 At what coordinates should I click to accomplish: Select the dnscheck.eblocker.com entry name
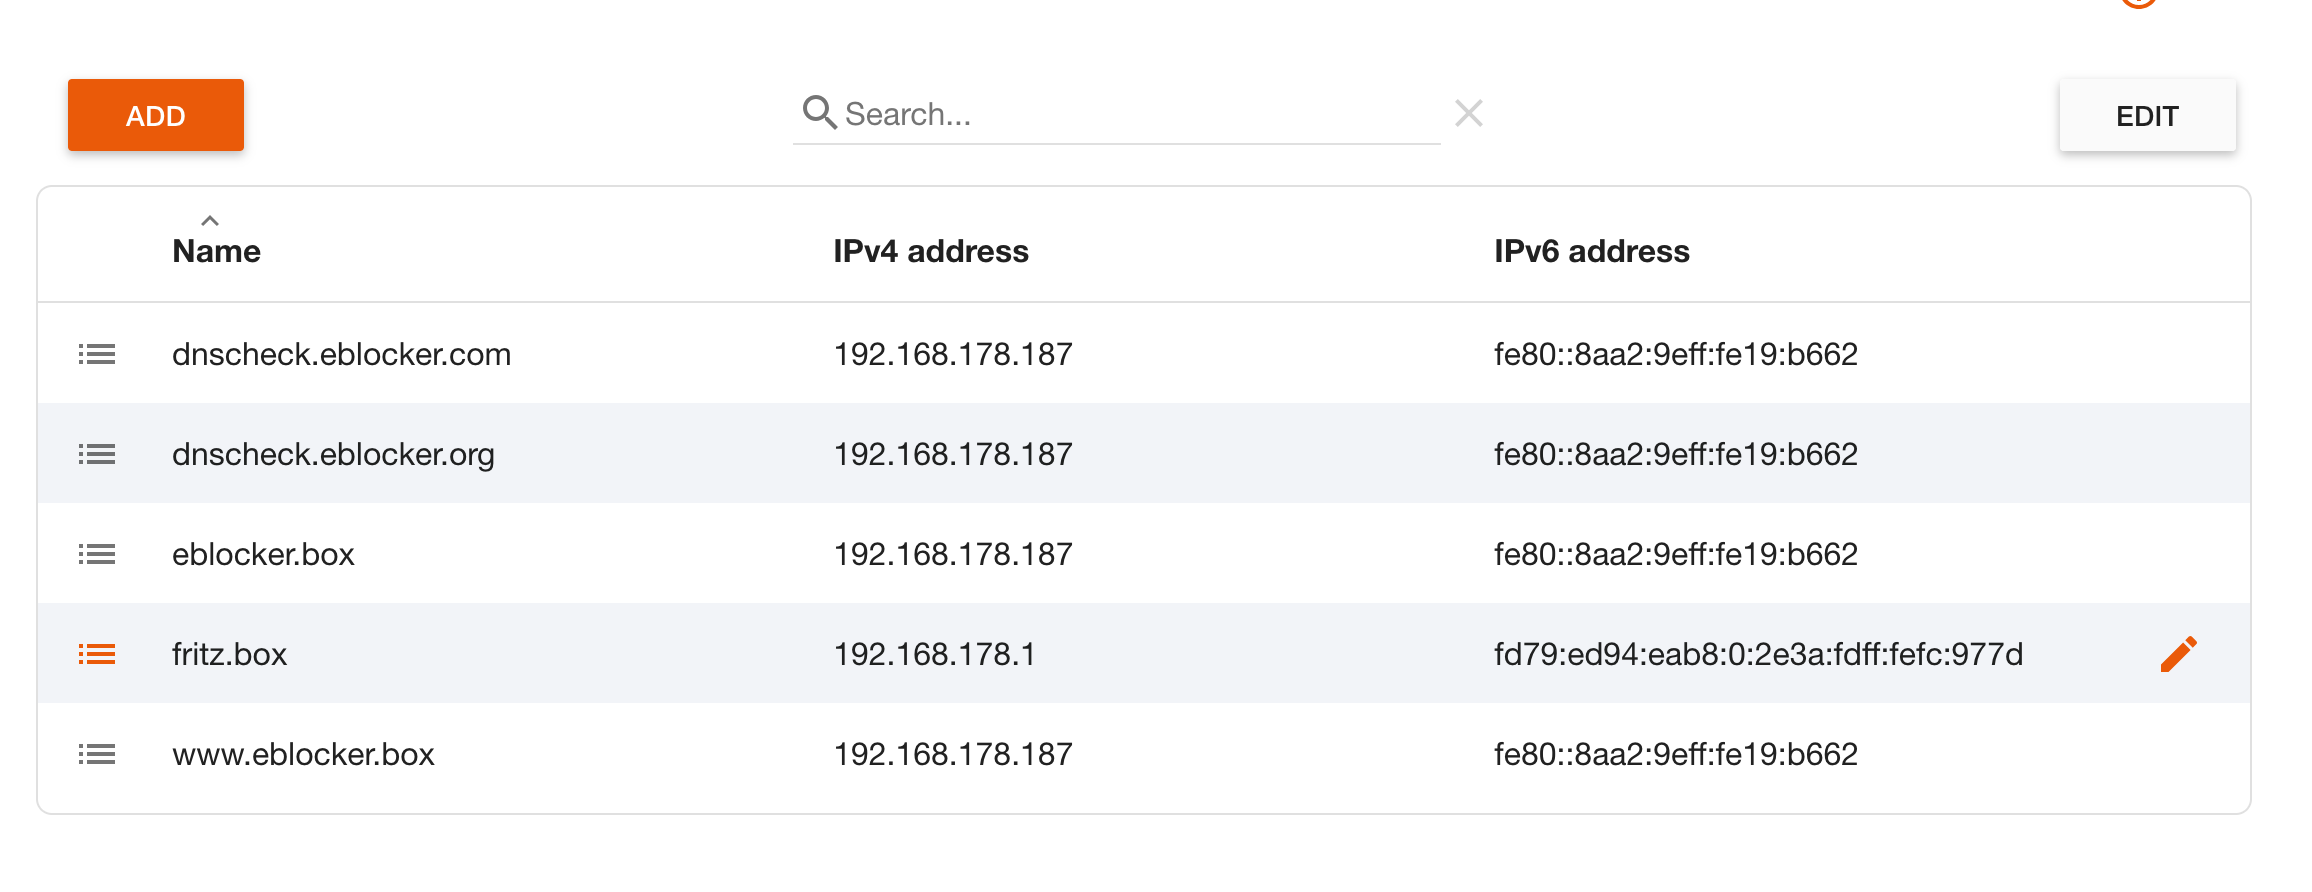tap(341, 354)
